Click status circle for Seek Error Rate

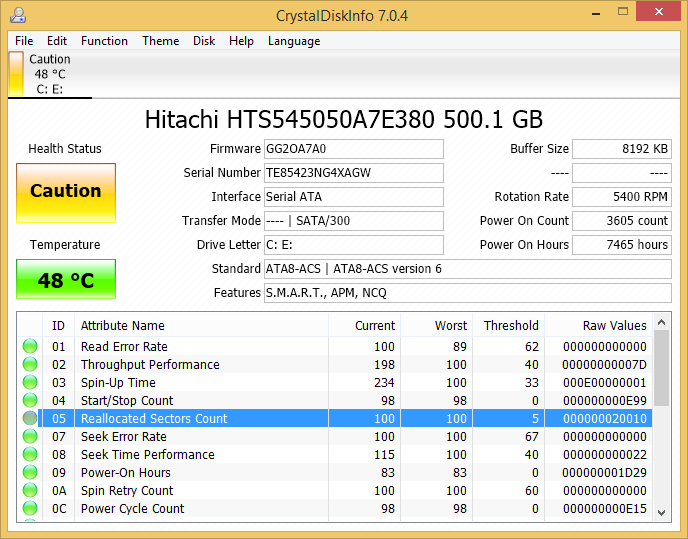(x=30, y=436)
